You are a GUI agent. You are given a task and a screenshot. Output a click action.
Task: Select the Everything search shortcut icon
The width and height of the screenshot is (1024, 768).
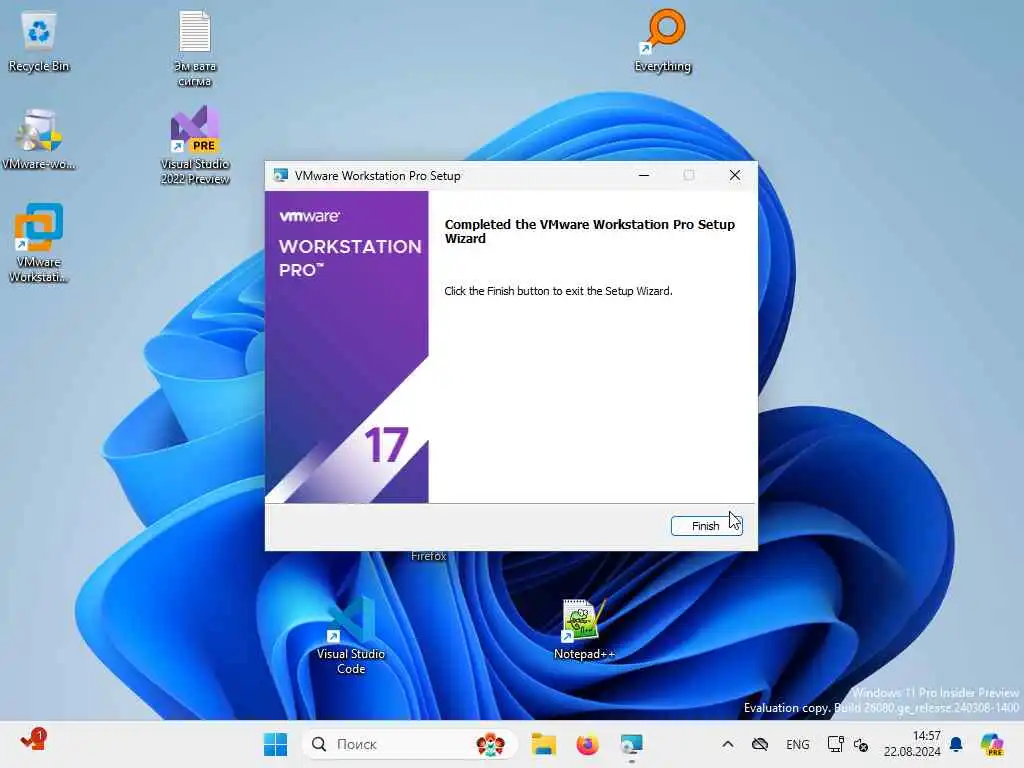click(x=663, y=40)
